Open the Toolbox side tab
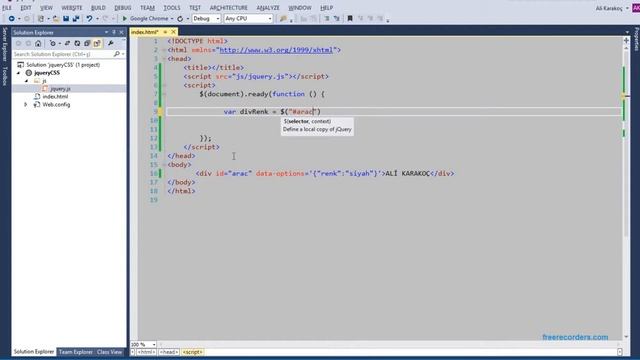The width and height of the screenshot is (640, 360). (4, 76)
